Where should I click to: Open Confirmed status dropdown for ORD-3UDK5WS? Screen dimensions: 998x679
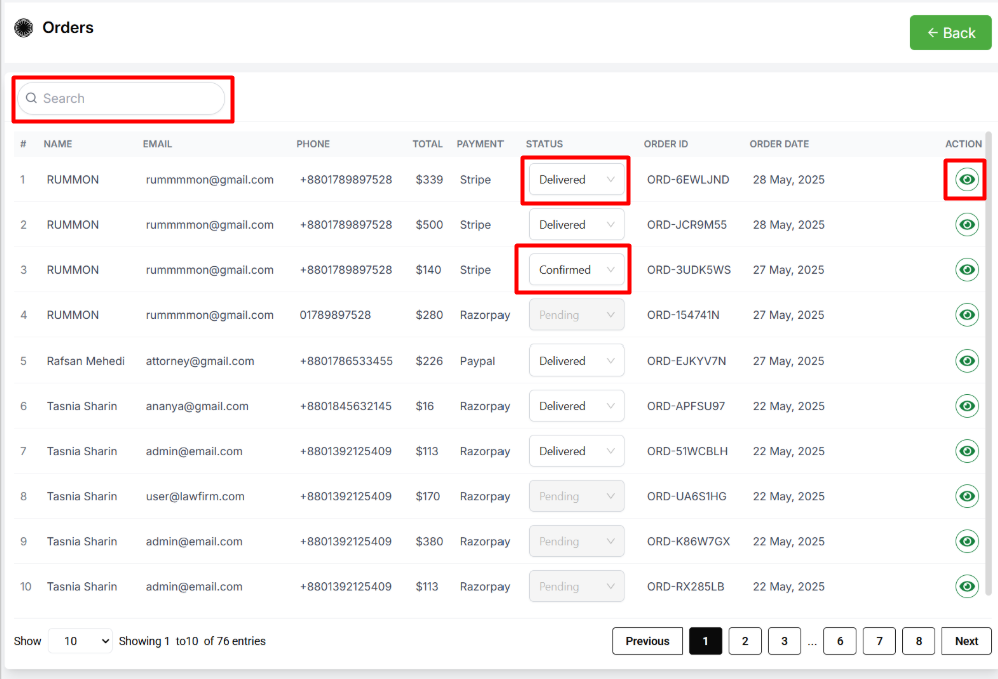pyautogui.click(x=577, y=270)
